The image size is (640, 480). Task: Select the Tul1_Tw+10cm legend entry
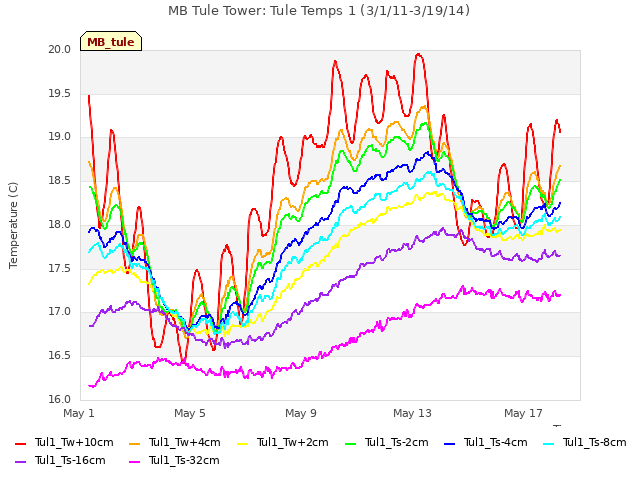coord(64,442)
